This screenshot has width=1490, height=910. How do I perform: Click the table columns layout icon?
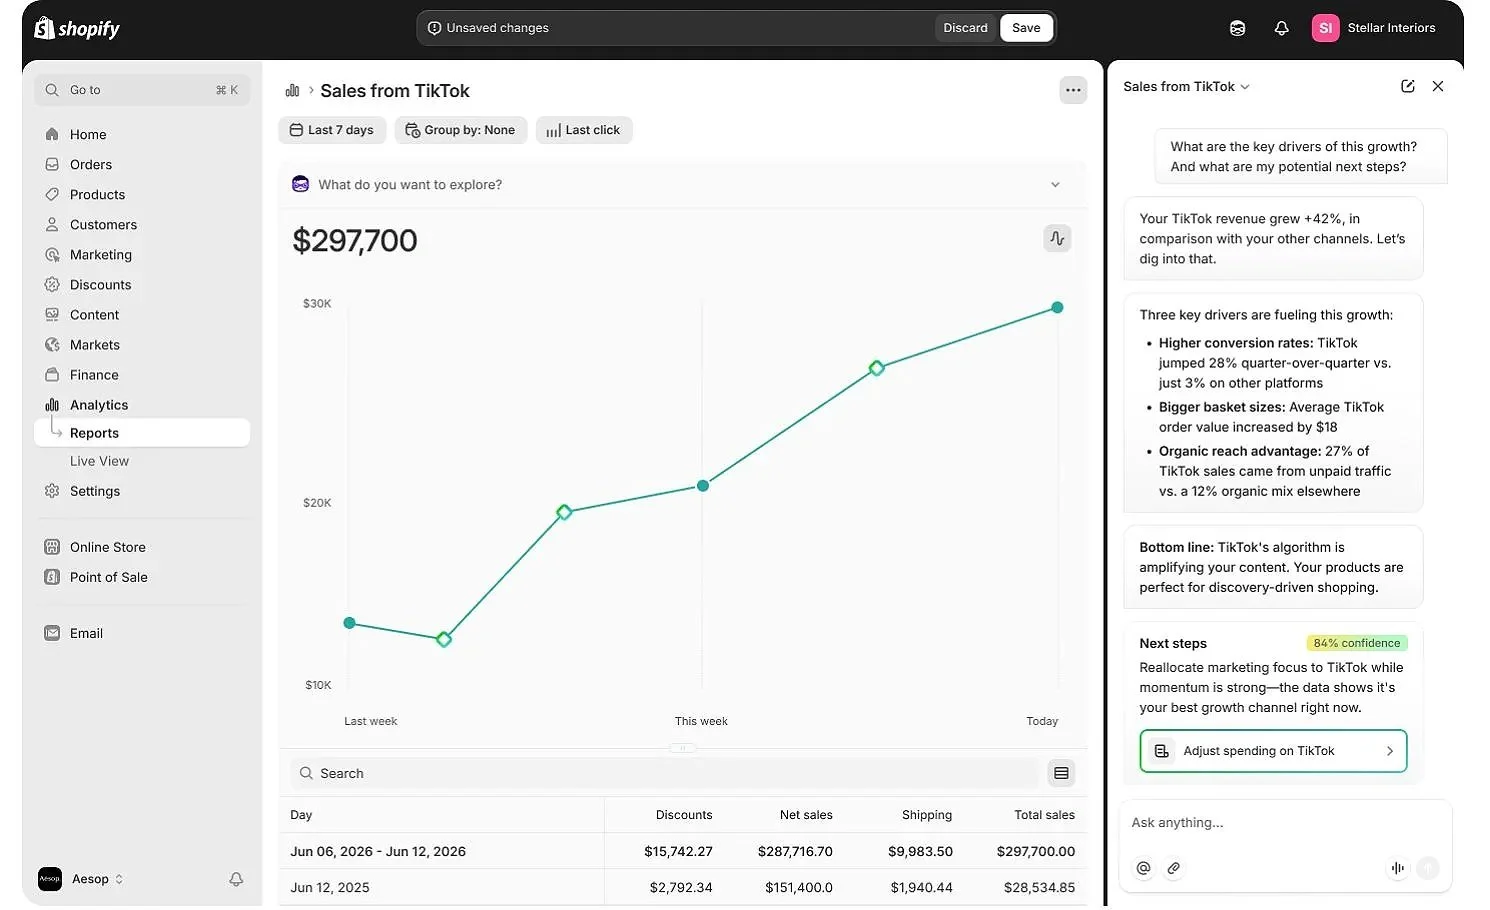click(x=1061, y=773)
